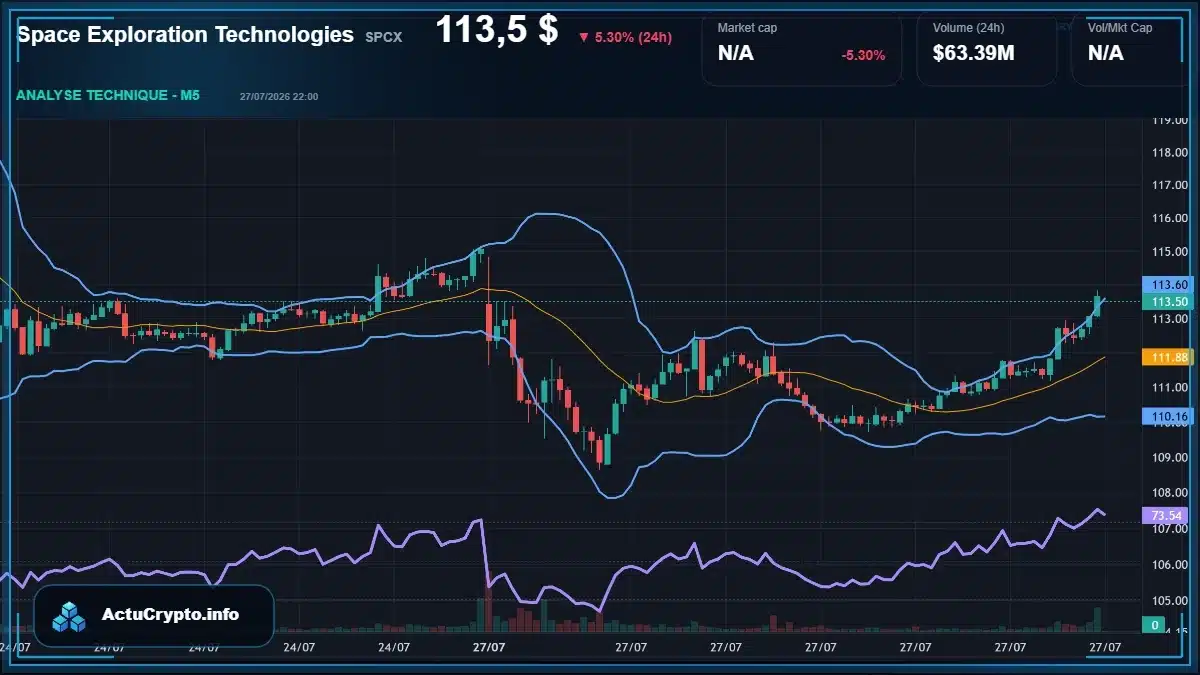The image size is (1200, 675).
Task: Click the green 113.50 price tag
Action: tap(1169, 302)
